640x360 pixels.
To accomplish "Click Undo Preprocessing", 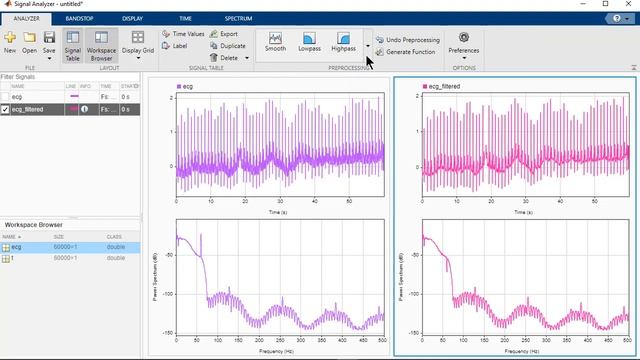I will tap(408, 40).
